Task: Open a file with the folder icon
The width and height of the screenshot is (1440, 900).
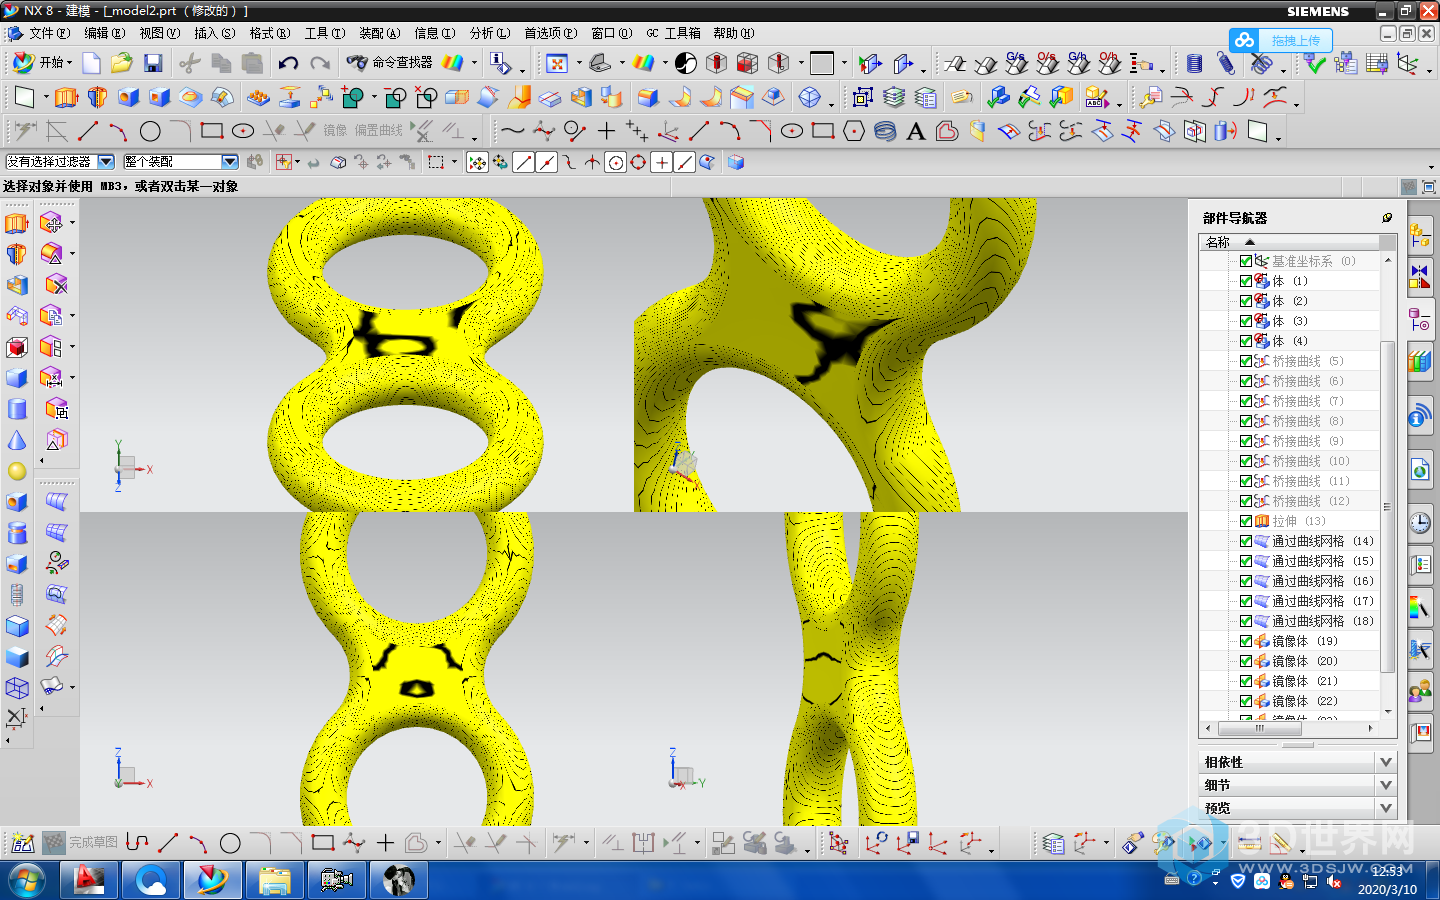Action: [122, 63]
